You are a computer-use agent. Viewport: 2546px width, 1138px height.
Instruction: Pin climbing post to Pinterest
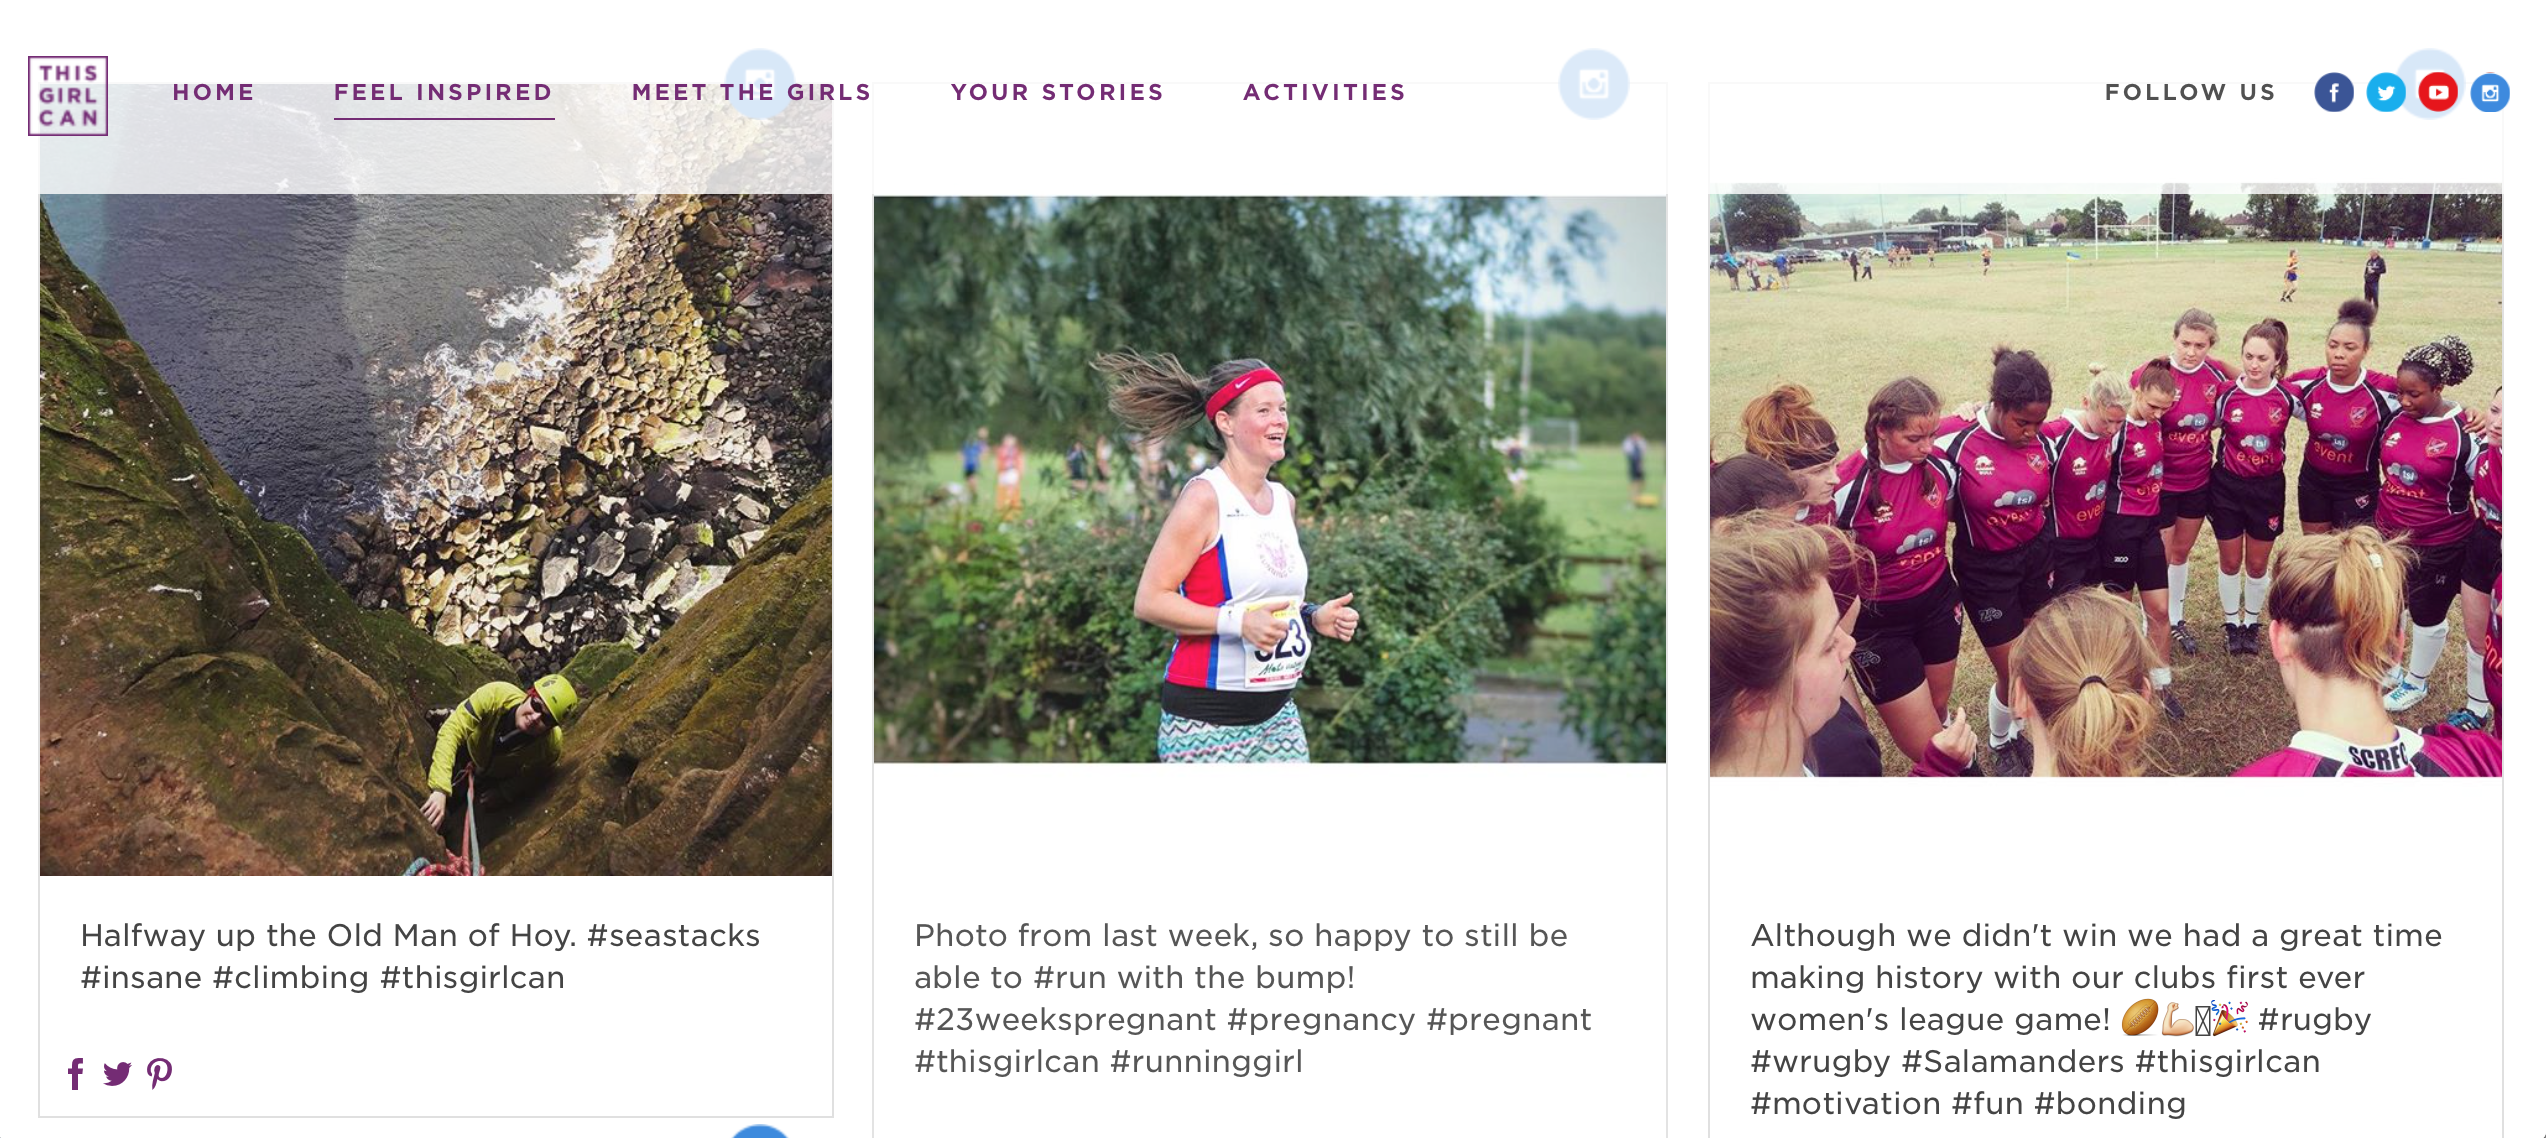click(159, 1073)
